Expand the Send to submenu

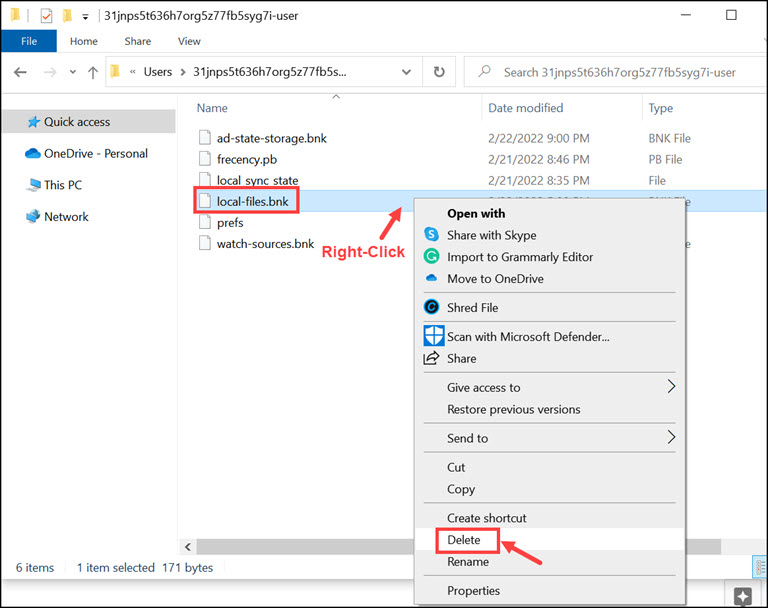coord(671,438)
